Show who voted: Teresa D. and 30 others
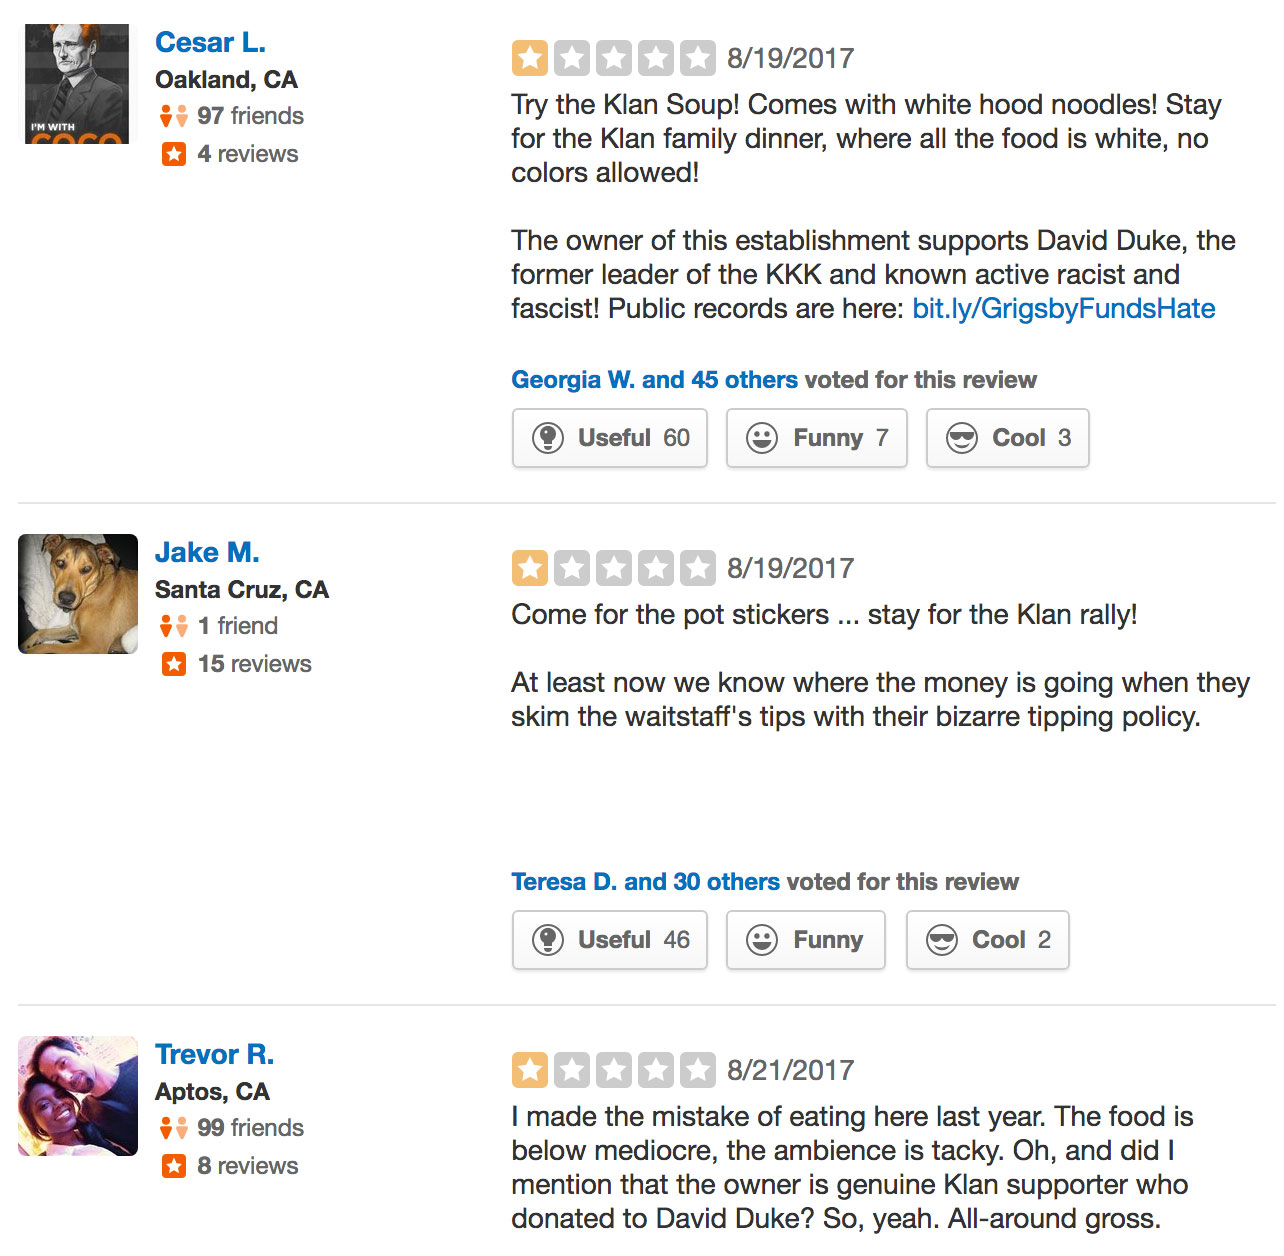This screenshot has height=1256, width=1284. (645, 882)
